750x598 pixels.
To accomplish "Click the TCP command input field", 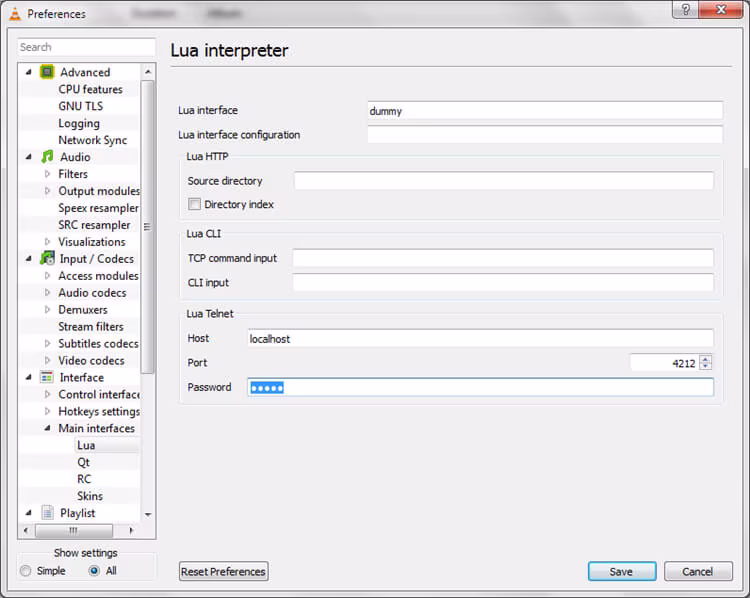I will pyautogui.click(x=503, y=258).
